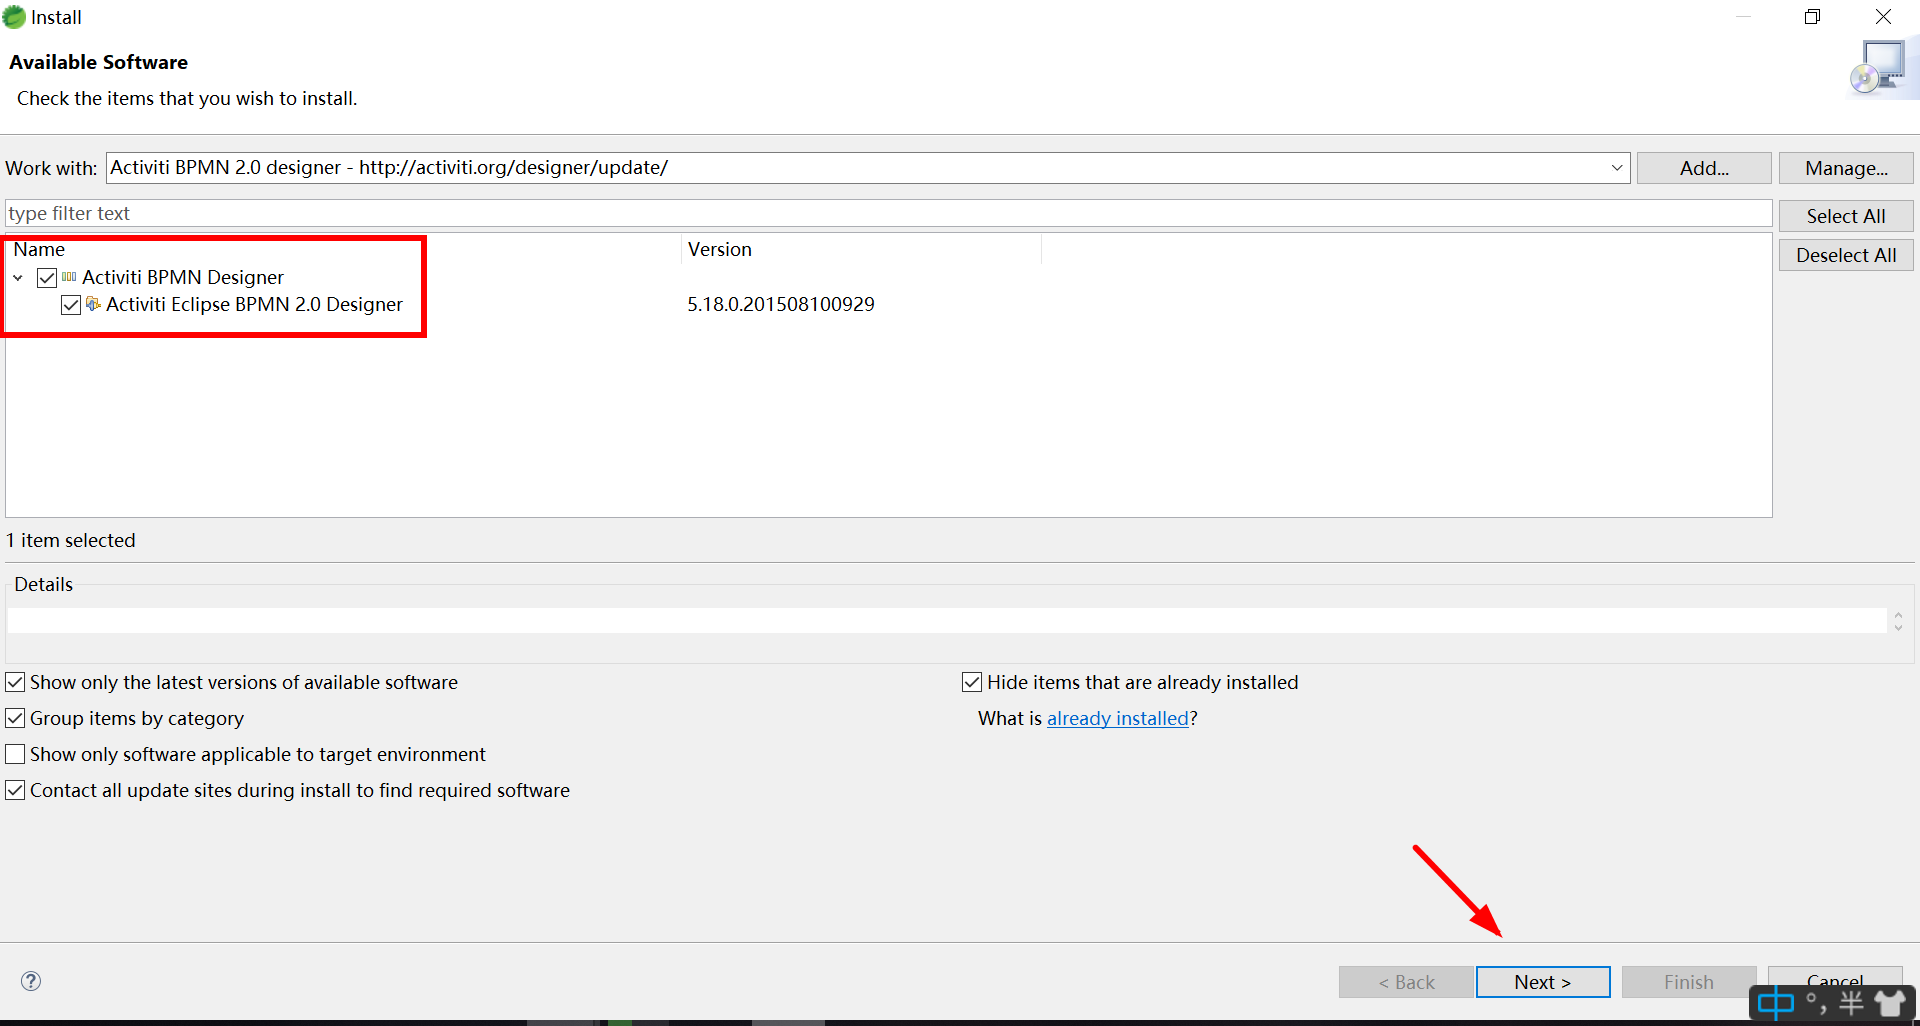The height and width of the screenshot is (1026, 1920).
Task: Click version 5.18.0.201508100929 cell
Action: tap(781, 304)
